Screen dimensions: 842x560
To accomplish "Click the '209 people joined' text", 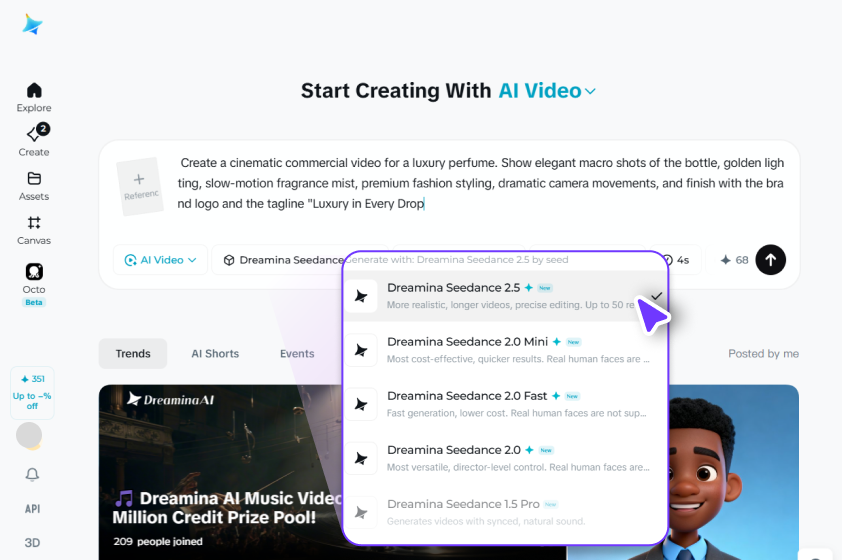I will pyautogui.click(x=158, y=541).
